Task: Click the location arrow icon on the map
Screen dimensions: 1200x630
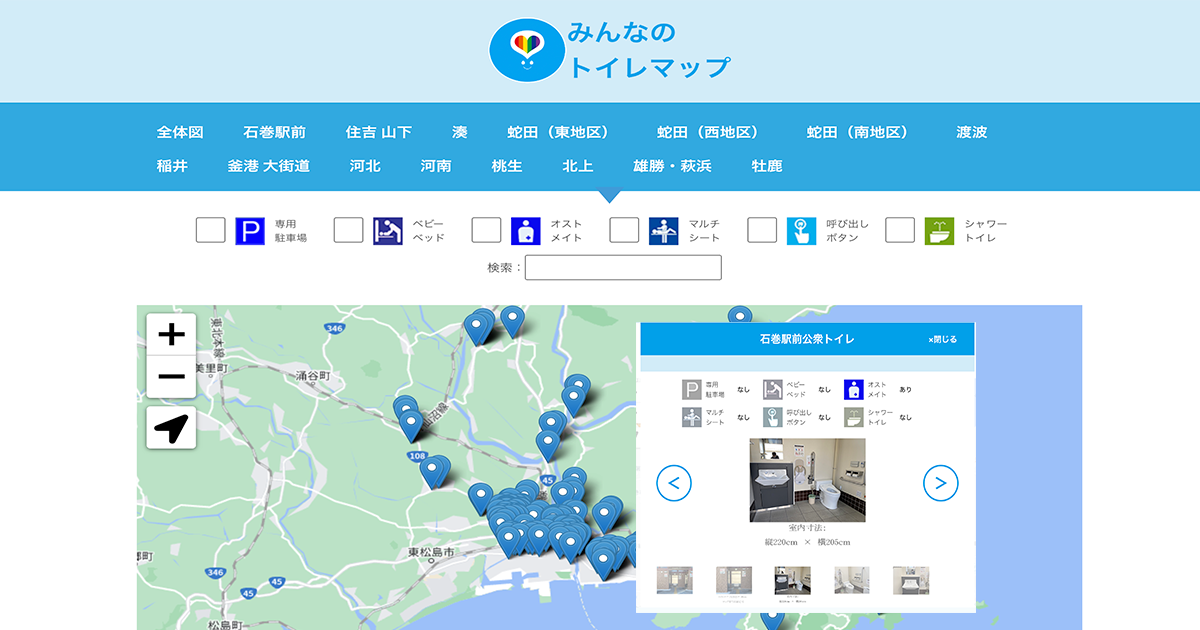Action: click(171, 429)
